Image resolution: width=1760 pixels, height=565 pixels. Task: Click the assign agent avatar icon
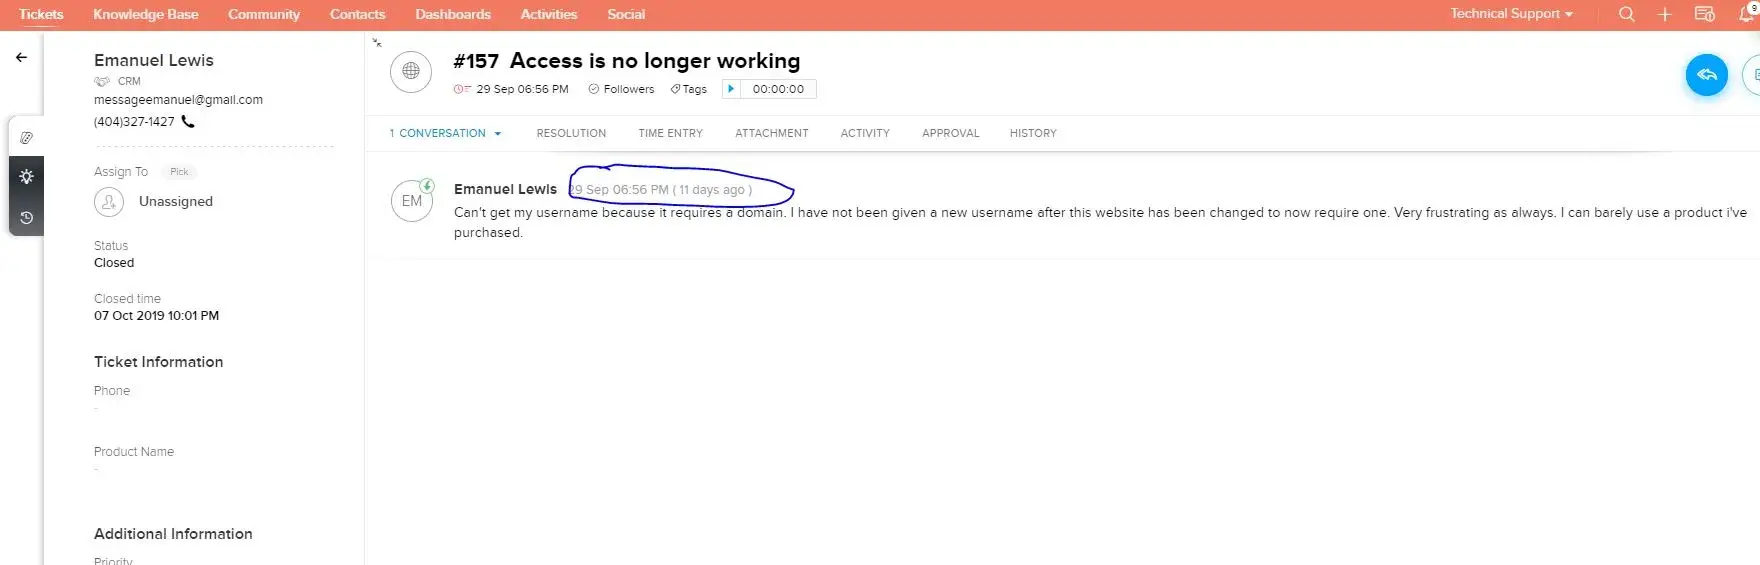pos(109,202)
